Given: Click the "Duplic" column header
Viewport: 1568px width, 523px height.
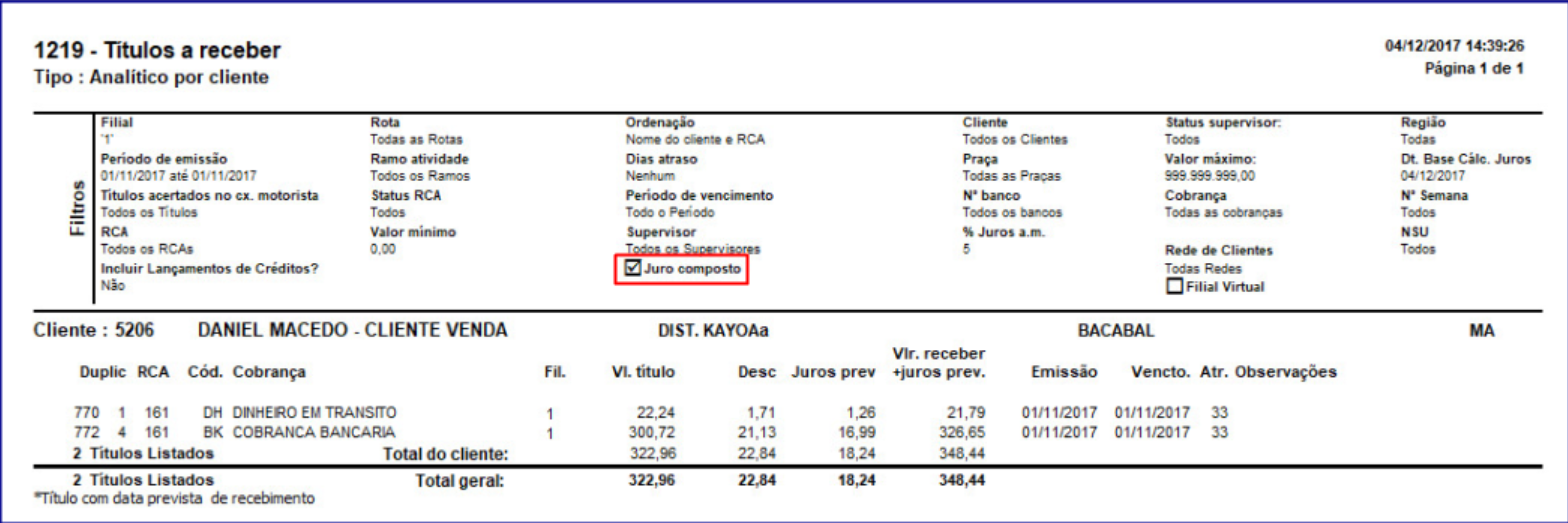Looking at the screenshot, I should 104,373.
